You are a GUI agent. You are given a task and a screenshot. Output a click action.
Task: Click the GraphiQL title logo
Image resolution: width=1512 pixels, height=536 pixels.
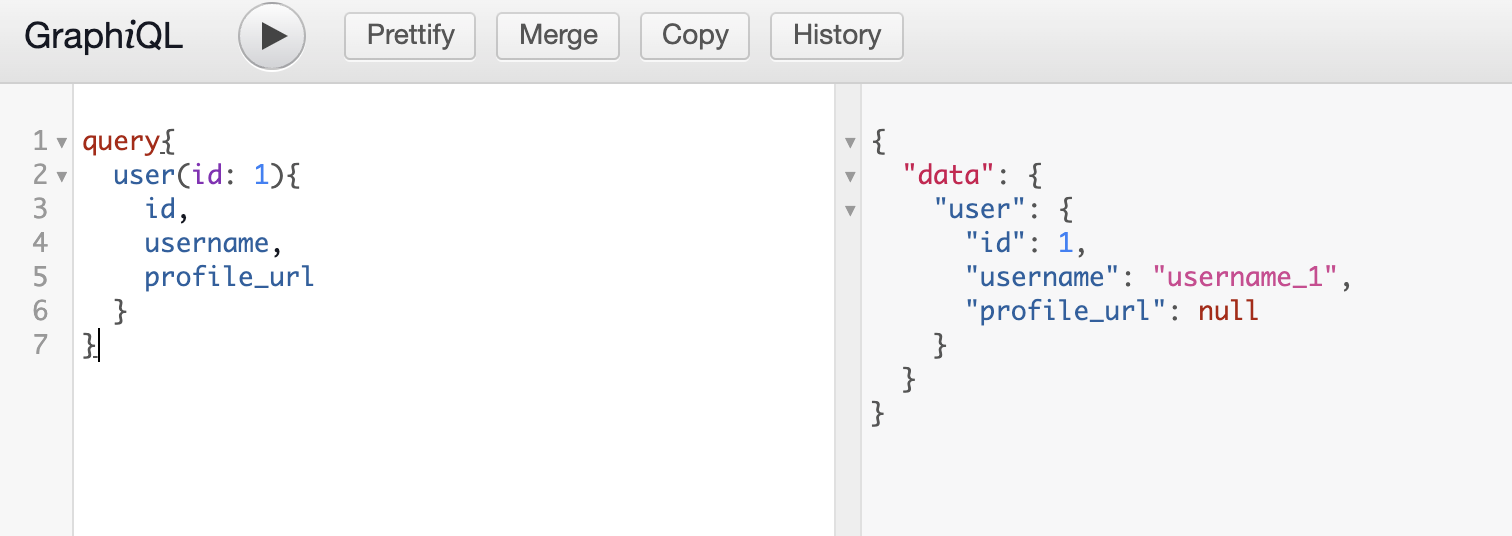tap(104, 36)
